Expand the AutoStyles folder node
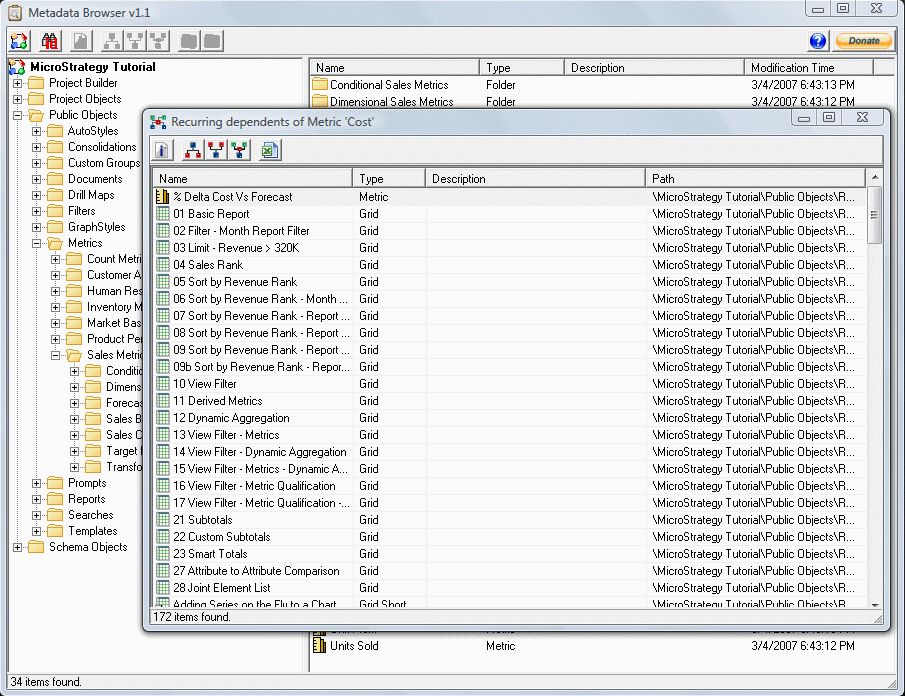Screen dimensions: 905x696 36,132
